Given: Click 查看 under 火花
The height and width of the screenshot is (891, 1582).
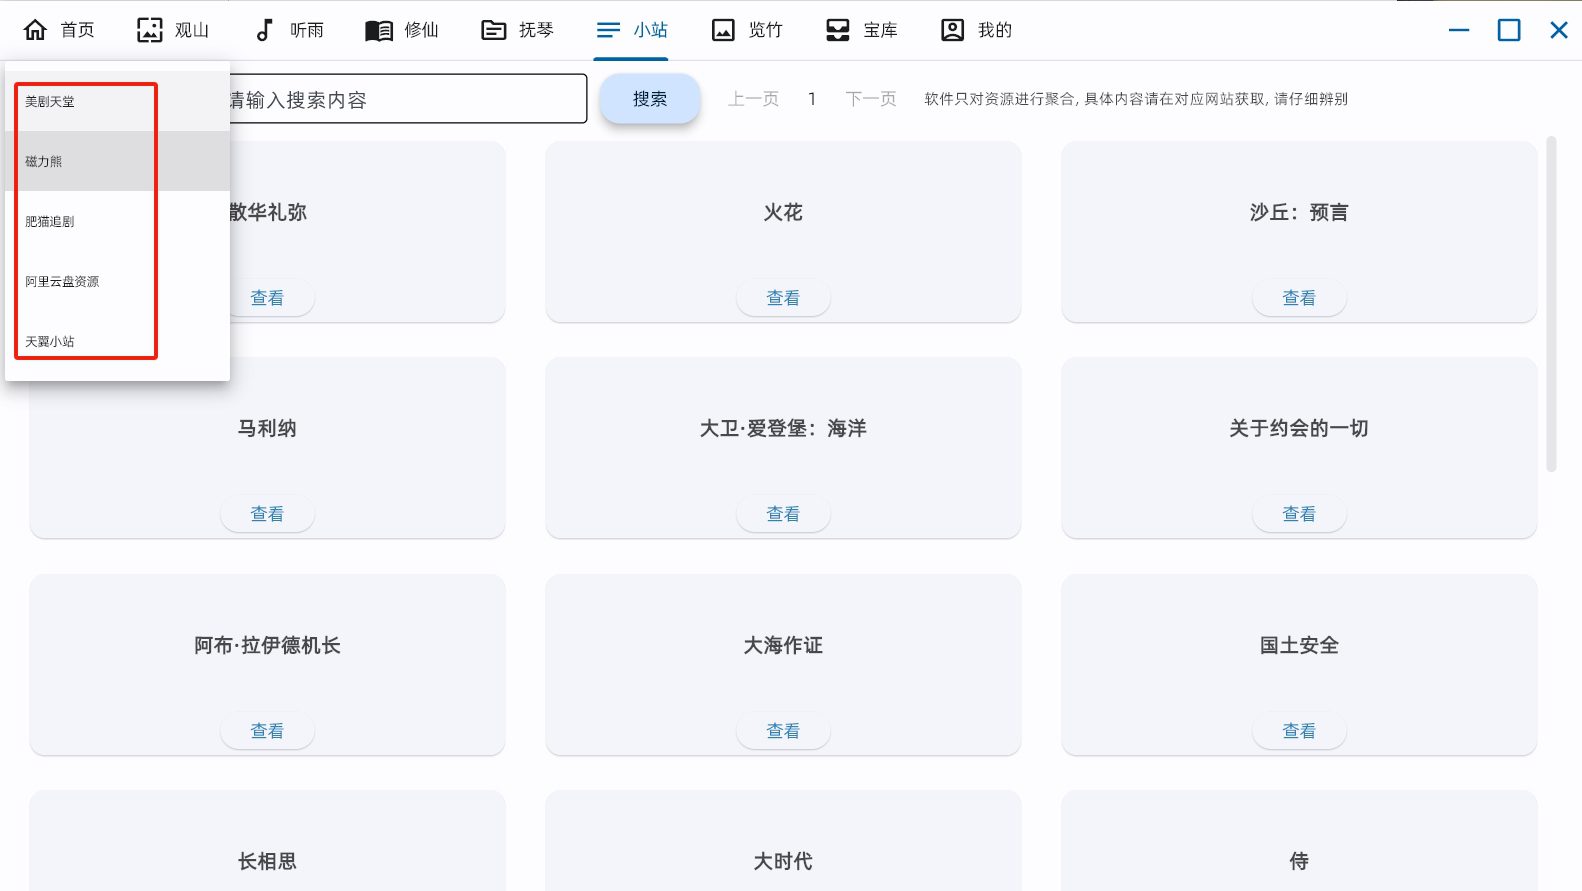Looking at the screenshot, I should pos(783,298).
